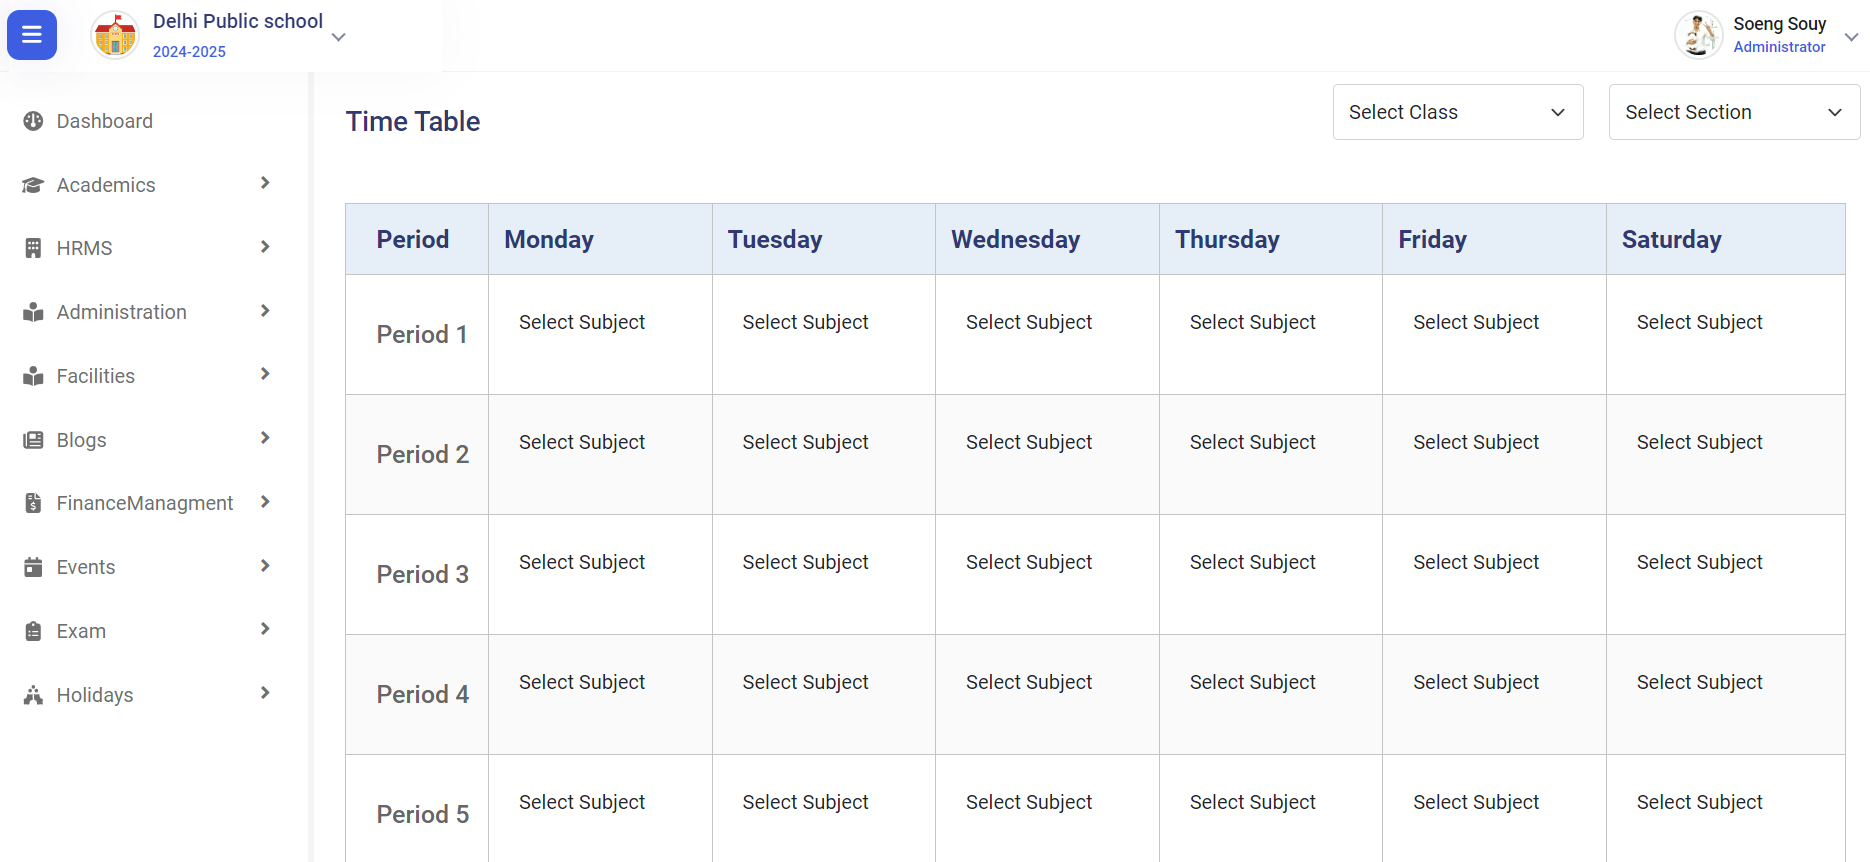Click the Dashboard gauge icon
Viewport: 1870px width, 862px height.
pos(33,121)
